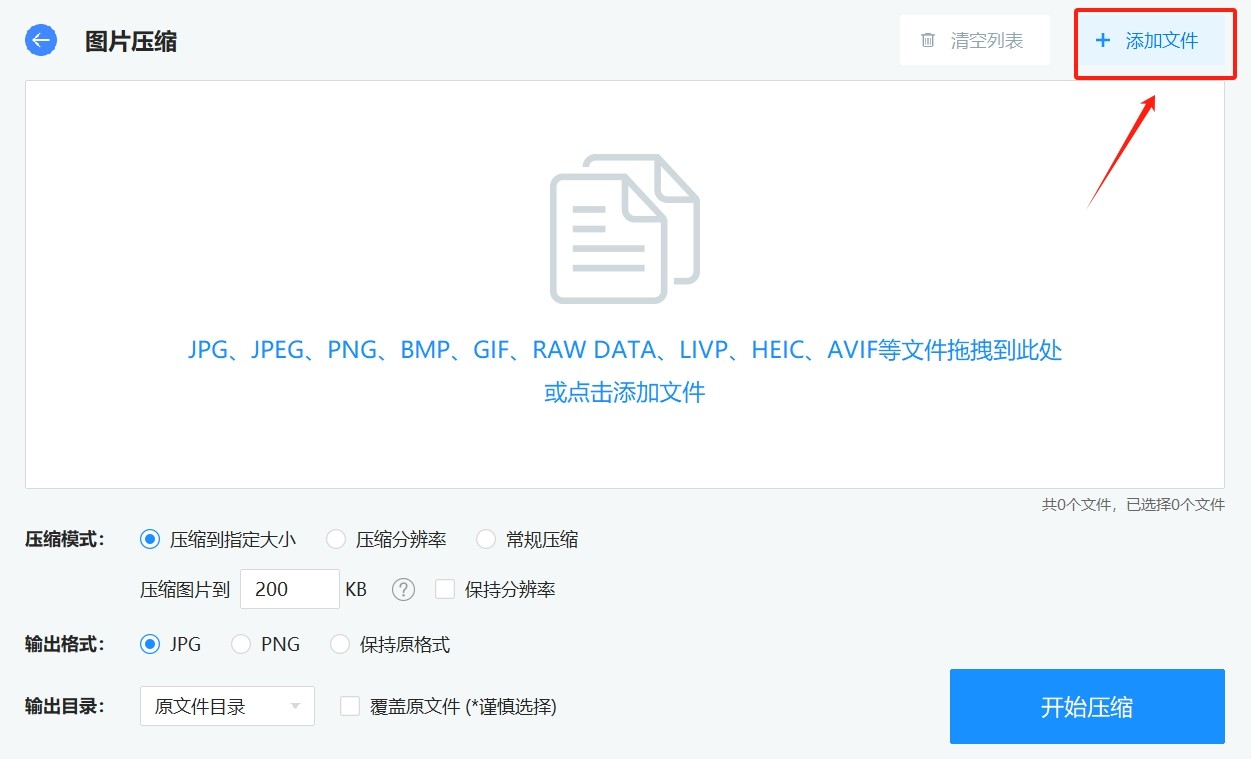Image resolution: width=1251 pixels, height=759 pixels.
Task: Tick the 覆盖原文件 checkbox
Action: point(350,706)
